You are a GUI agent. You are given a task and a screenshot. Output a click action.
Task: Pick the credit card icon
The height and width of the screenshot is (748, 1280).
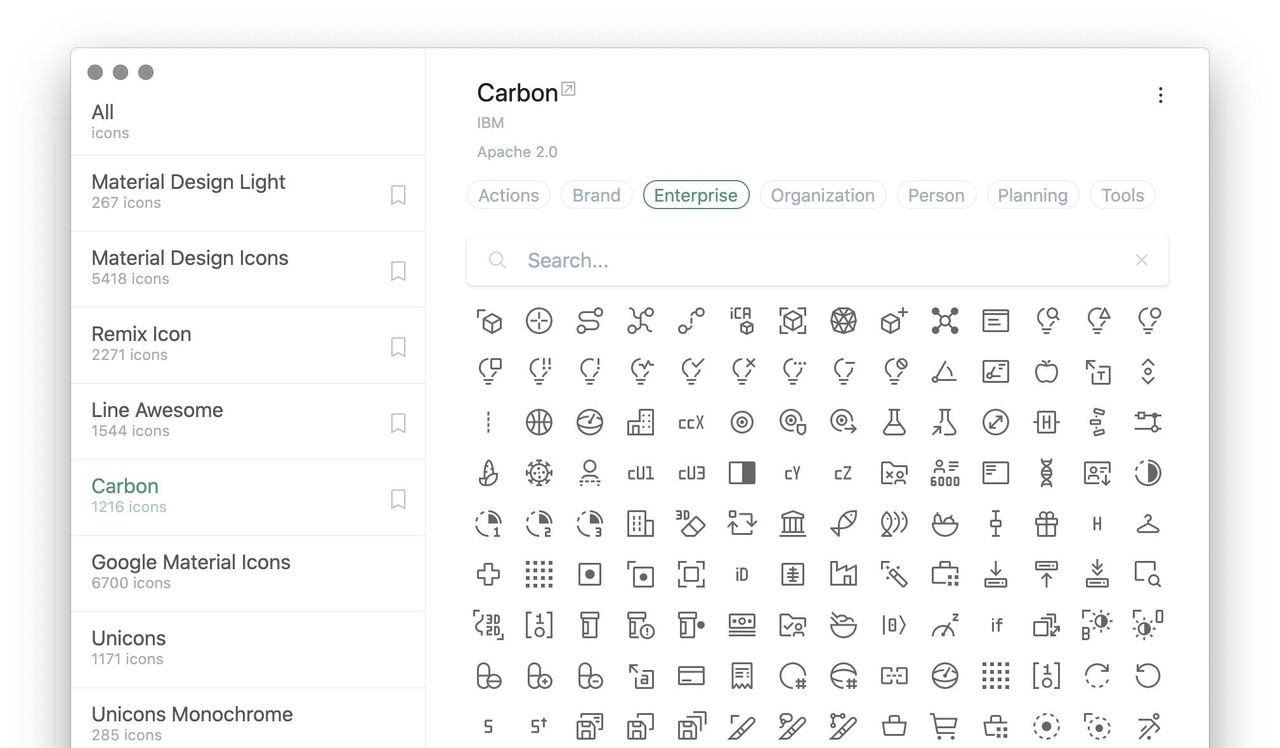click(x=691, y=676)
